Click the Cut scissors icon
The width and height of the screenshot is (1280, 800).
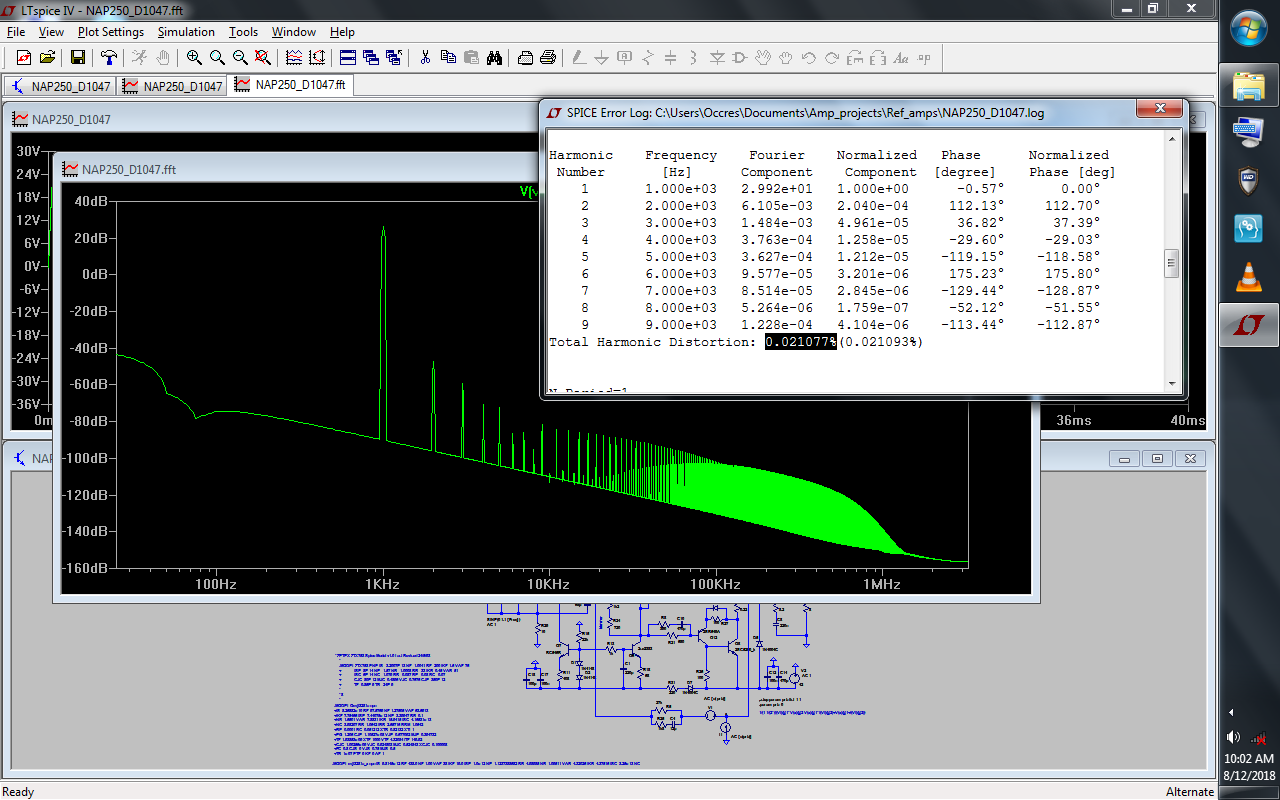(425, 57)
